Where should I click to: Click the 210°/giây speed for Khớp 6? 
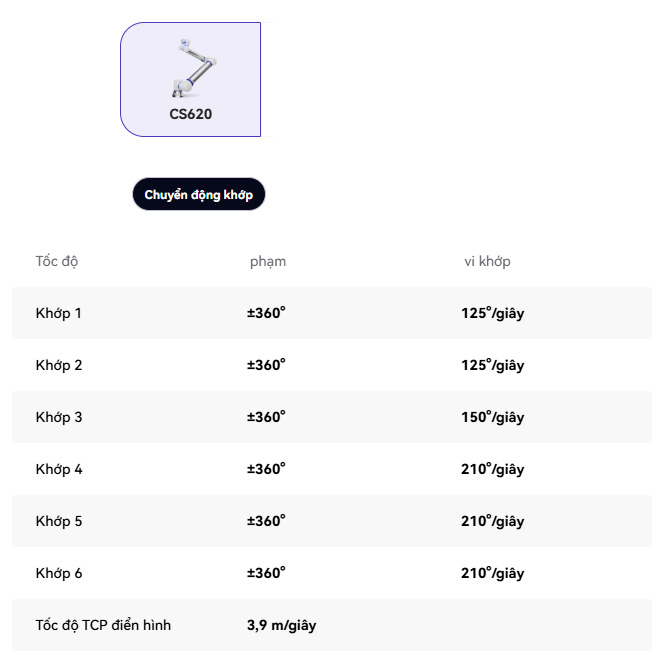(492, 573)
